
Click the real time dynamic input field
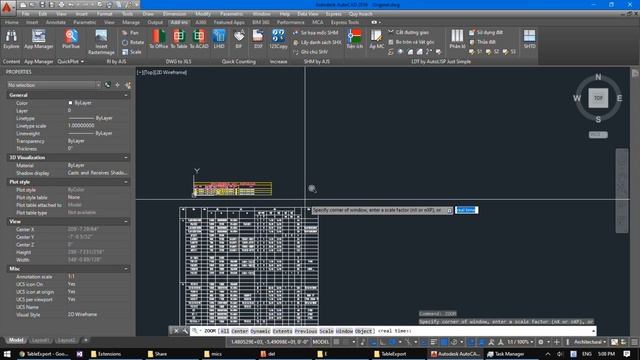point(467,210)
